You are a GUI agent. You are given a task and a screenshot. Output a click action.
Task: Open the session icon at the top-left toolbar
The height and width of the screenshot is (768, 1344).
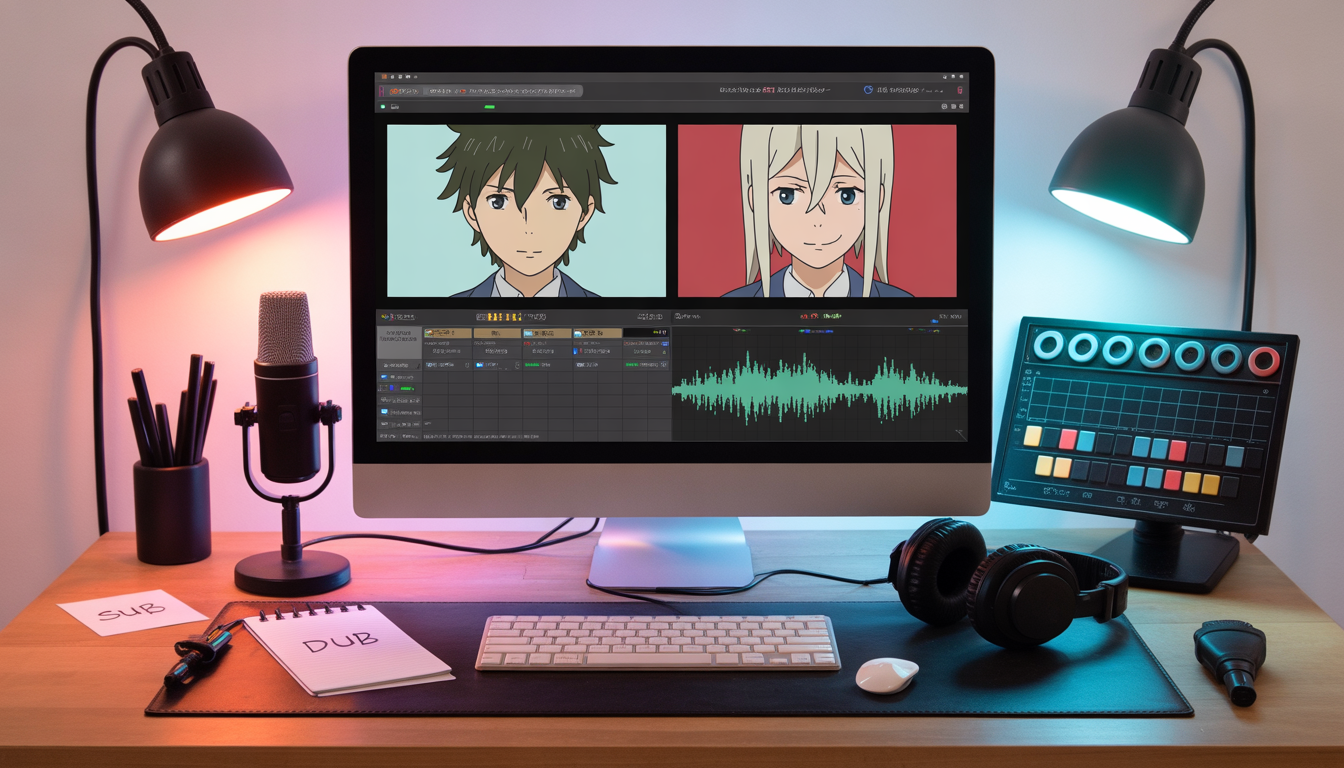[x=385, y=75]
